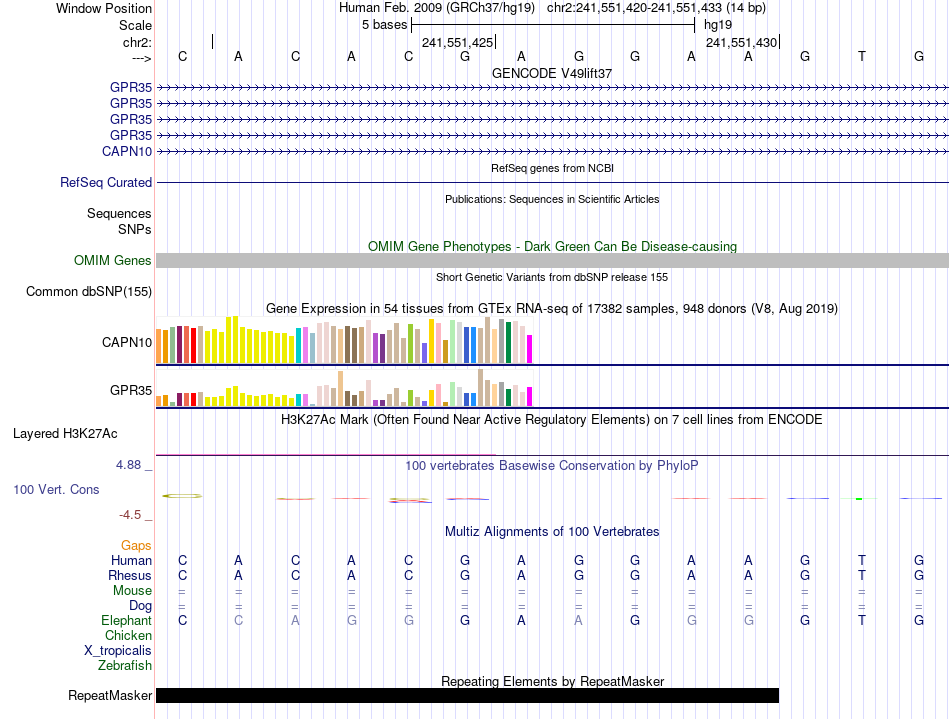Viewport: 950px width, 719px height.
Task: Click the CAPN10 GTEx expression bar chart
Action: pos(344,340)
